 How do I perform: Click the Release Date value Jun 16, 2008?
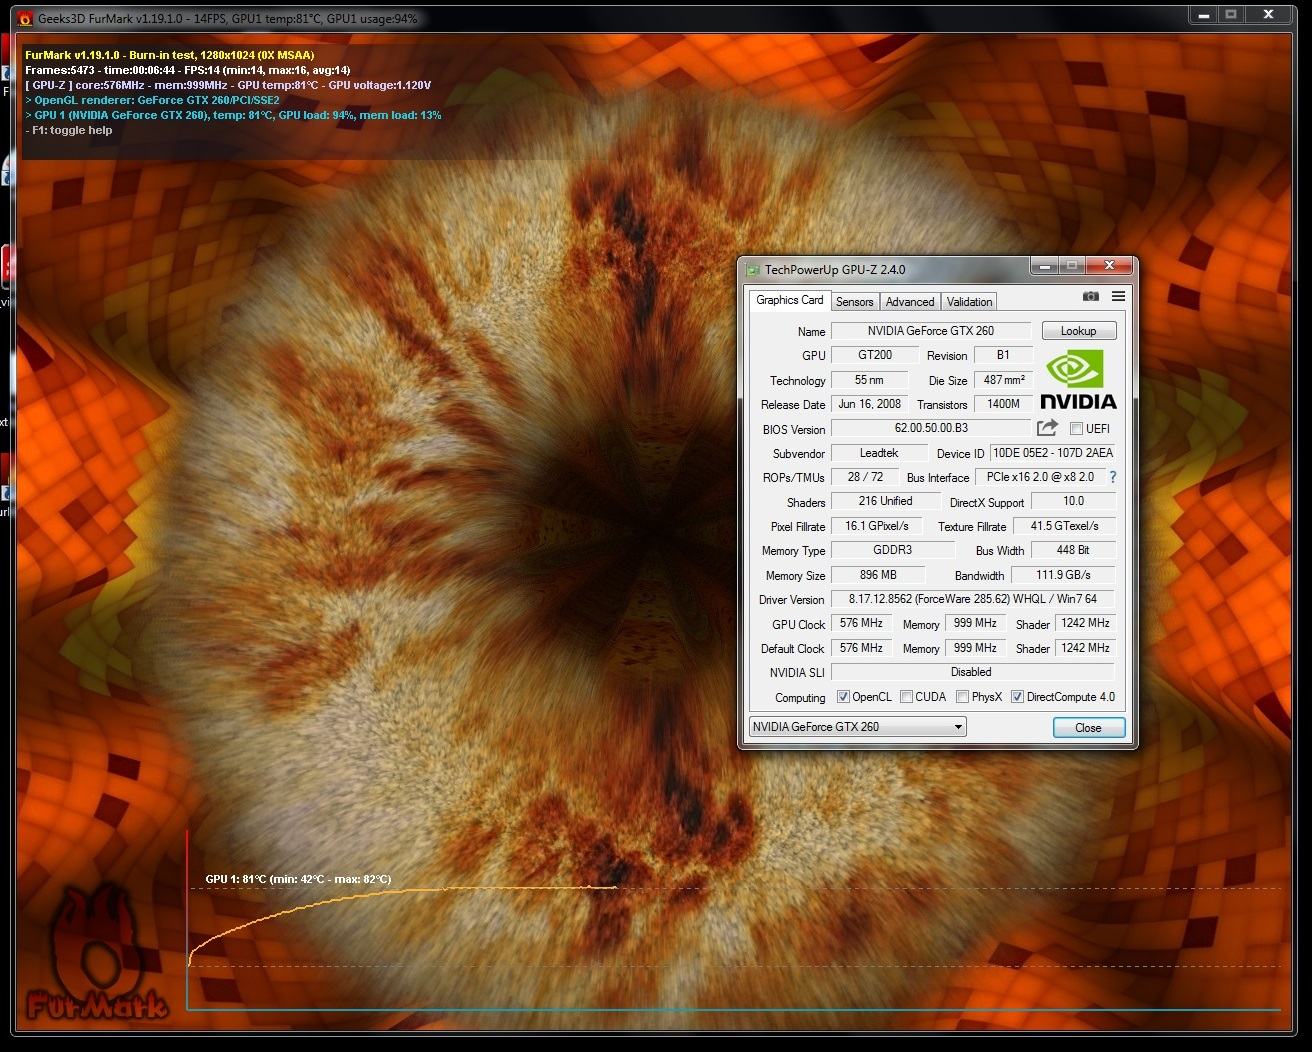[x=869, y=404]
